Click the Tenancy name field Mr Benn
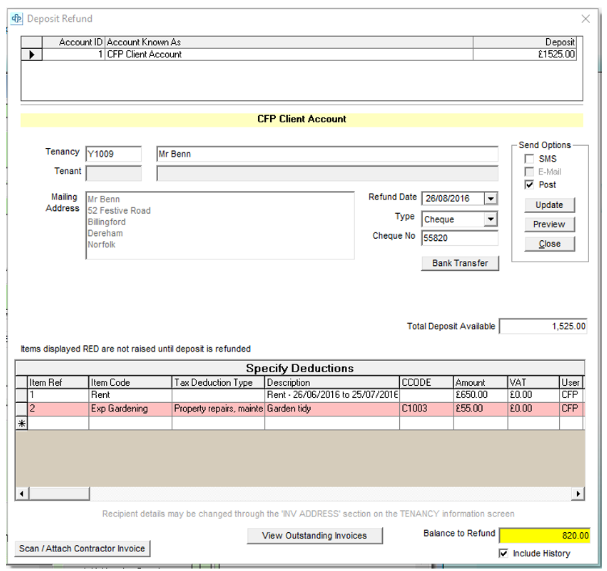607x571 pixels. (327, 154)
